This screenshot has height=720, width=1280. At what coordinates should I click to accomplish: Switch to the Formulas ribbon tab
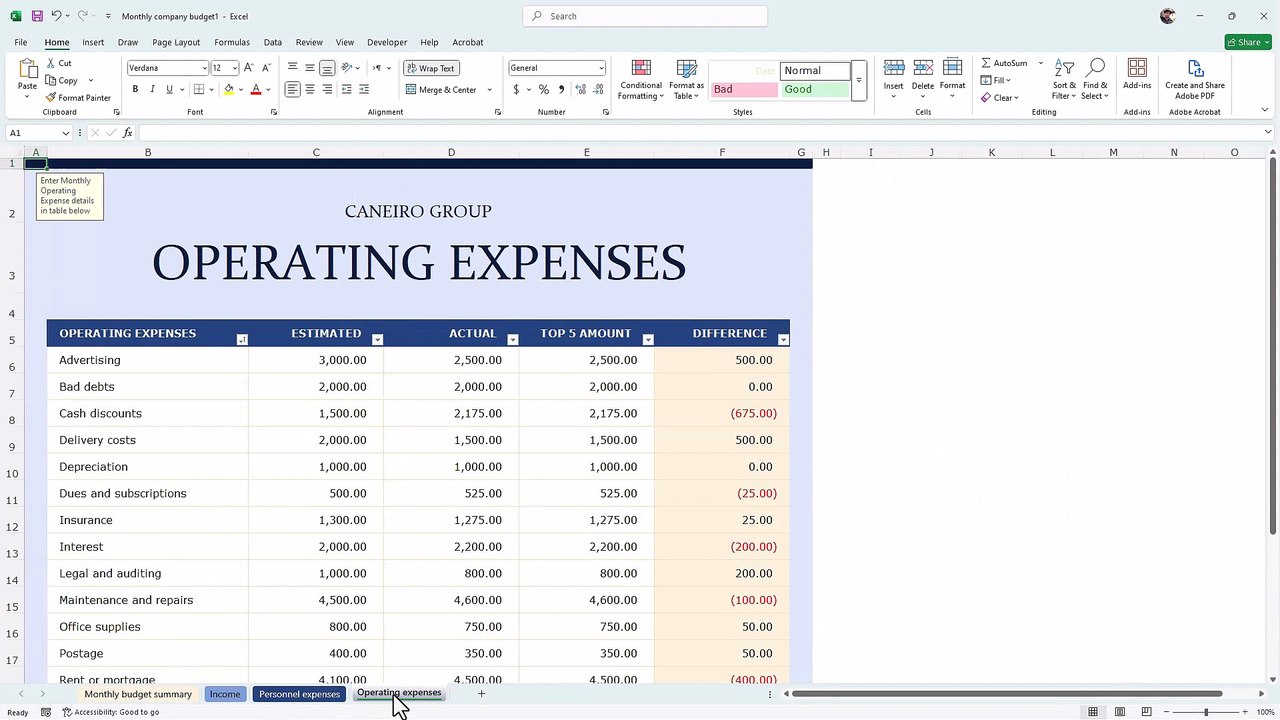click(x=232, y=42)
